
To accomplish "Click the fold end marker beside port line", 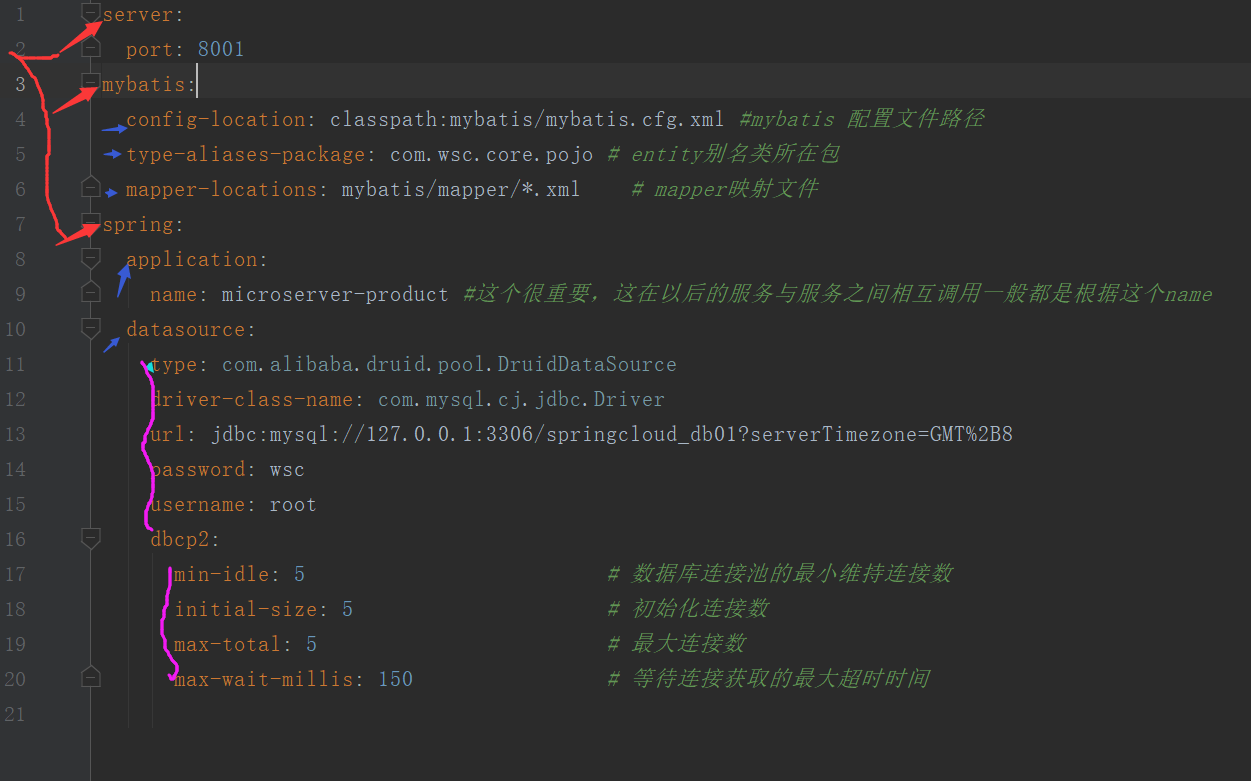I will coord(91,48).
